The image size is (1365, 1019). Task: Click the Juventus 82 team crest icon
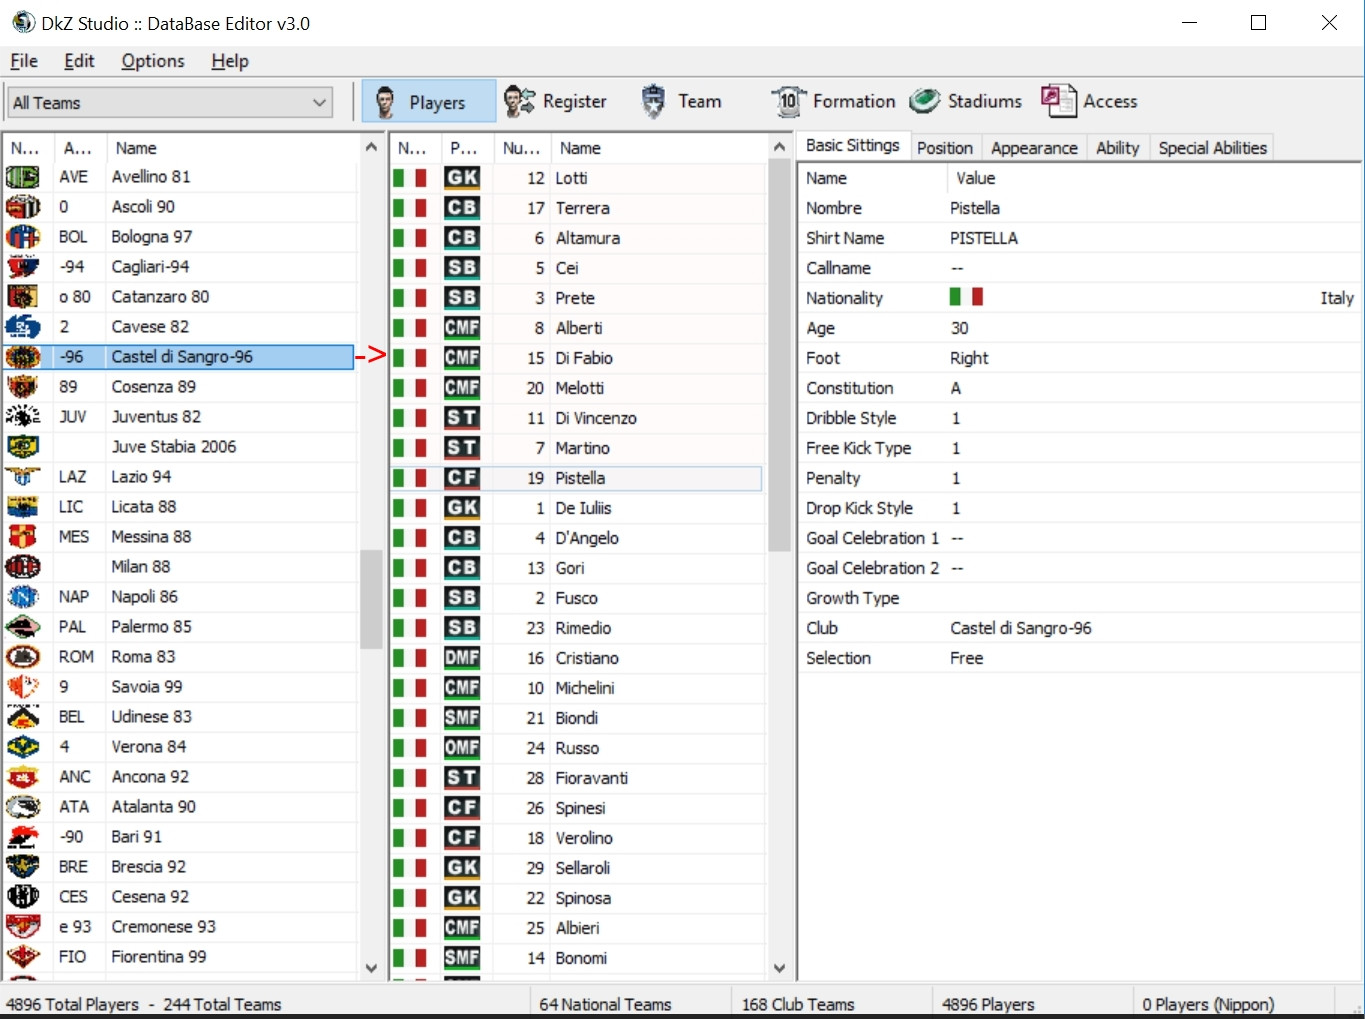(x=23, y=417)
